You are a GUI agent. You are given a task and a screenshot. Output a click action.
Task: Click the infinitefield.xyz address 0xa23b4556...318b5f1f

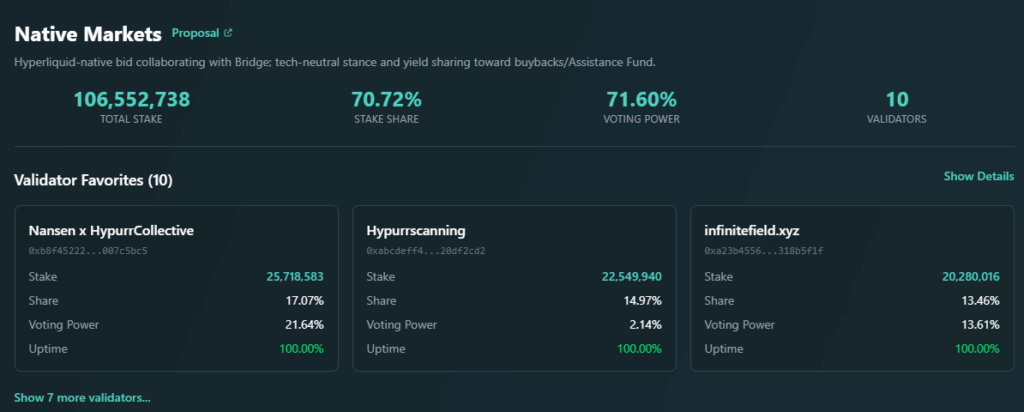764,250
